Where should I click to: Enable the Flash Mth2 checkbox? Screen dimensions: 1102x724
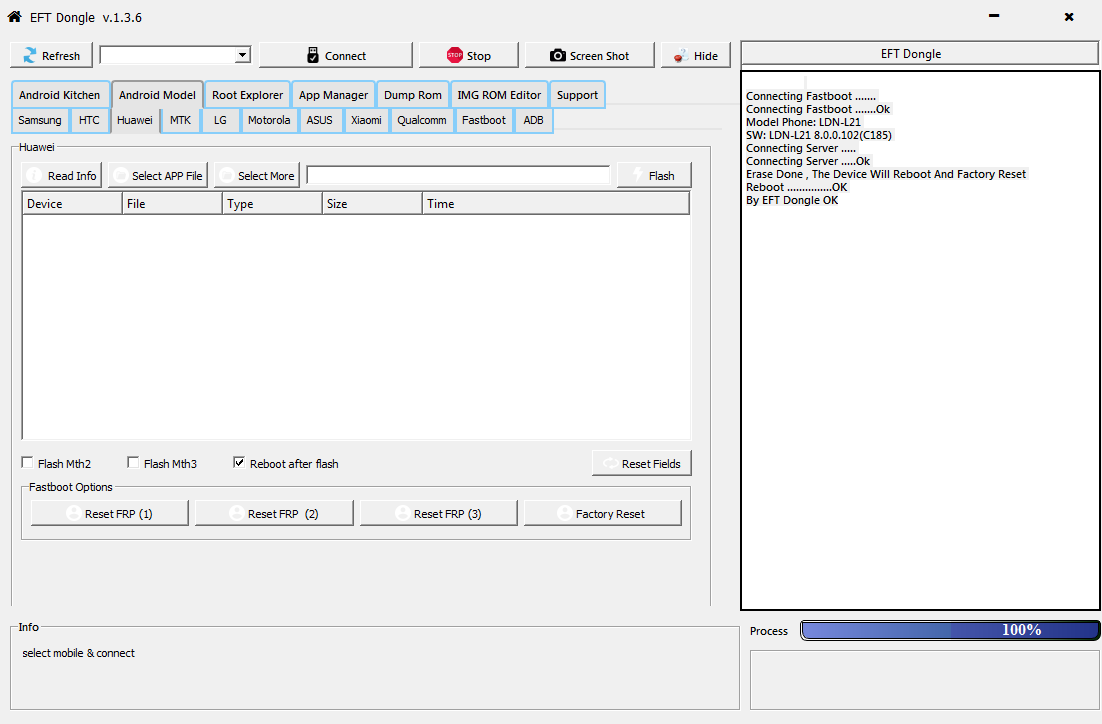27,463
